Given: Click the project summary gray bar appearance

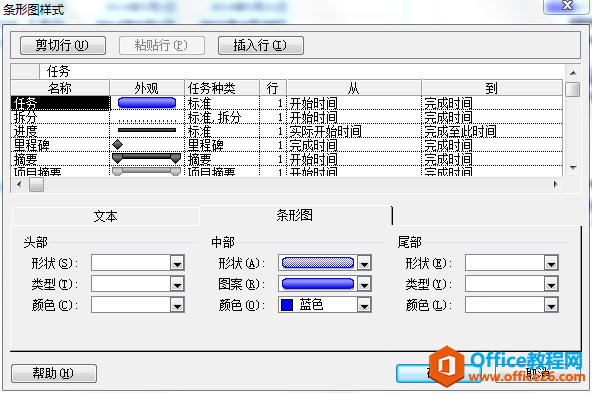Looking at the screenshot, I should (147, 171).
